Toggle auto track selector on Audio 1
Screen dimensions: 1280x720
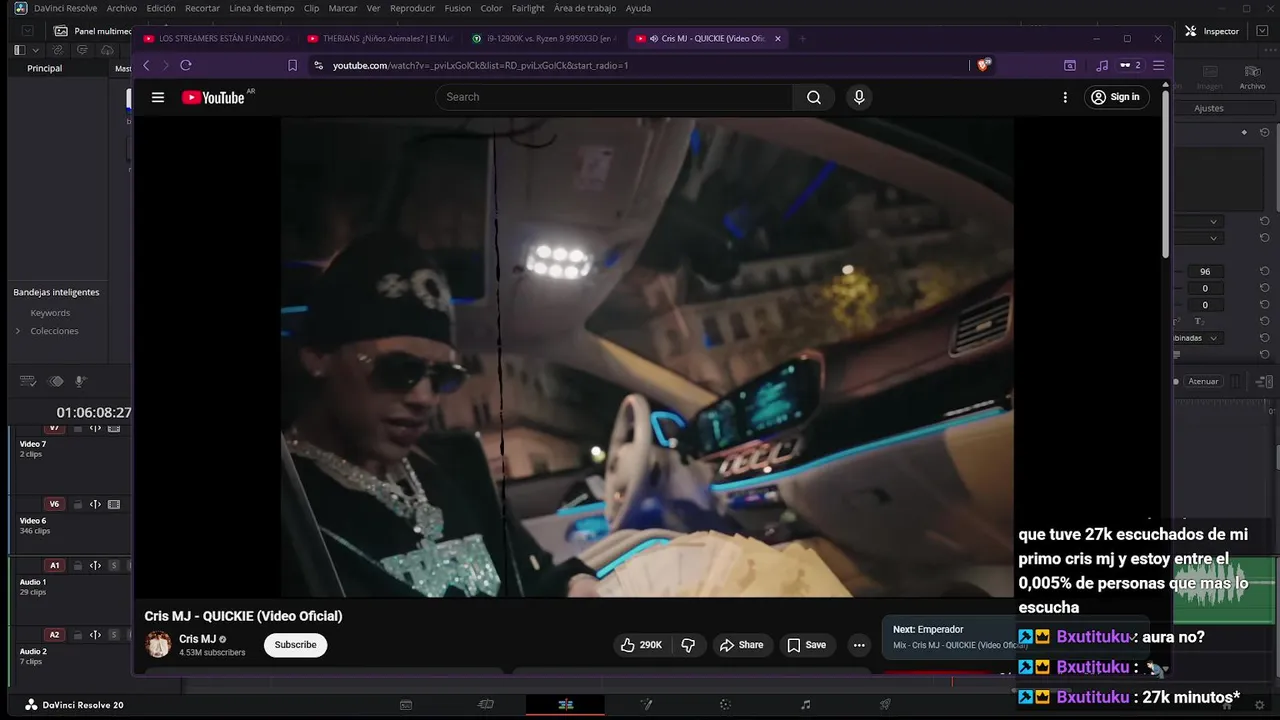pos(95,565)
